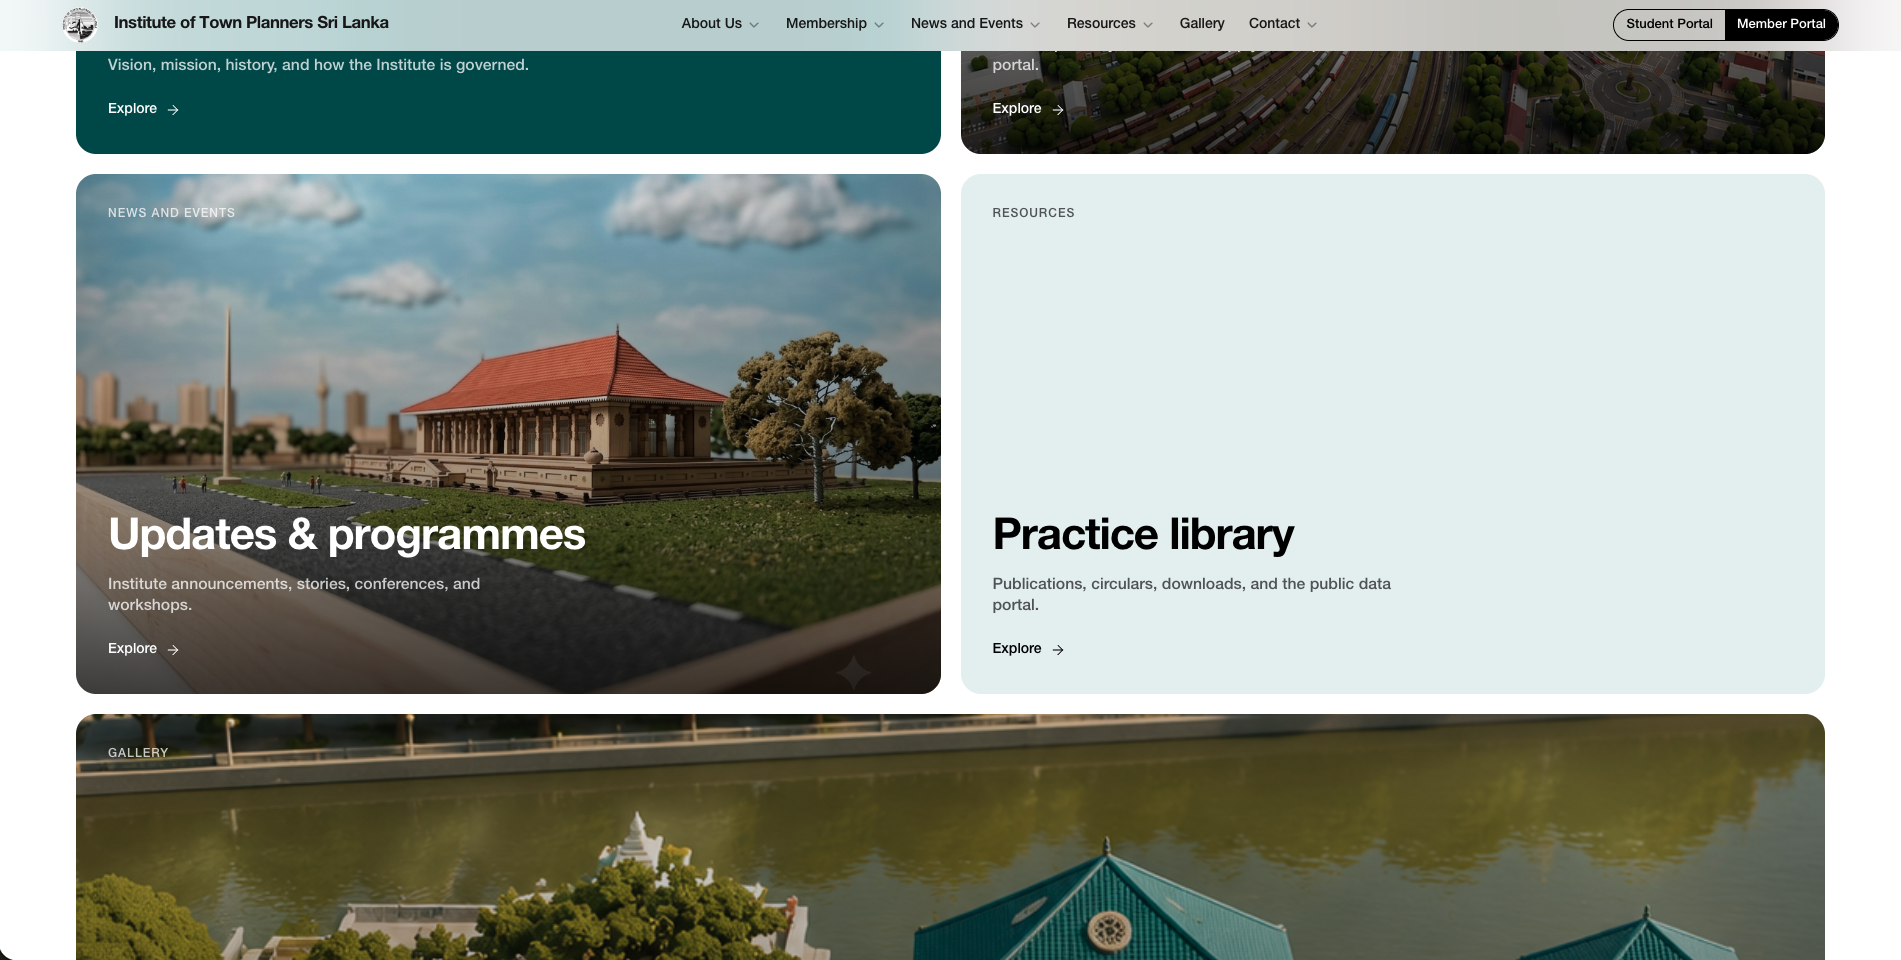Click the Explore arrow on the railway aerial card

1058,110
